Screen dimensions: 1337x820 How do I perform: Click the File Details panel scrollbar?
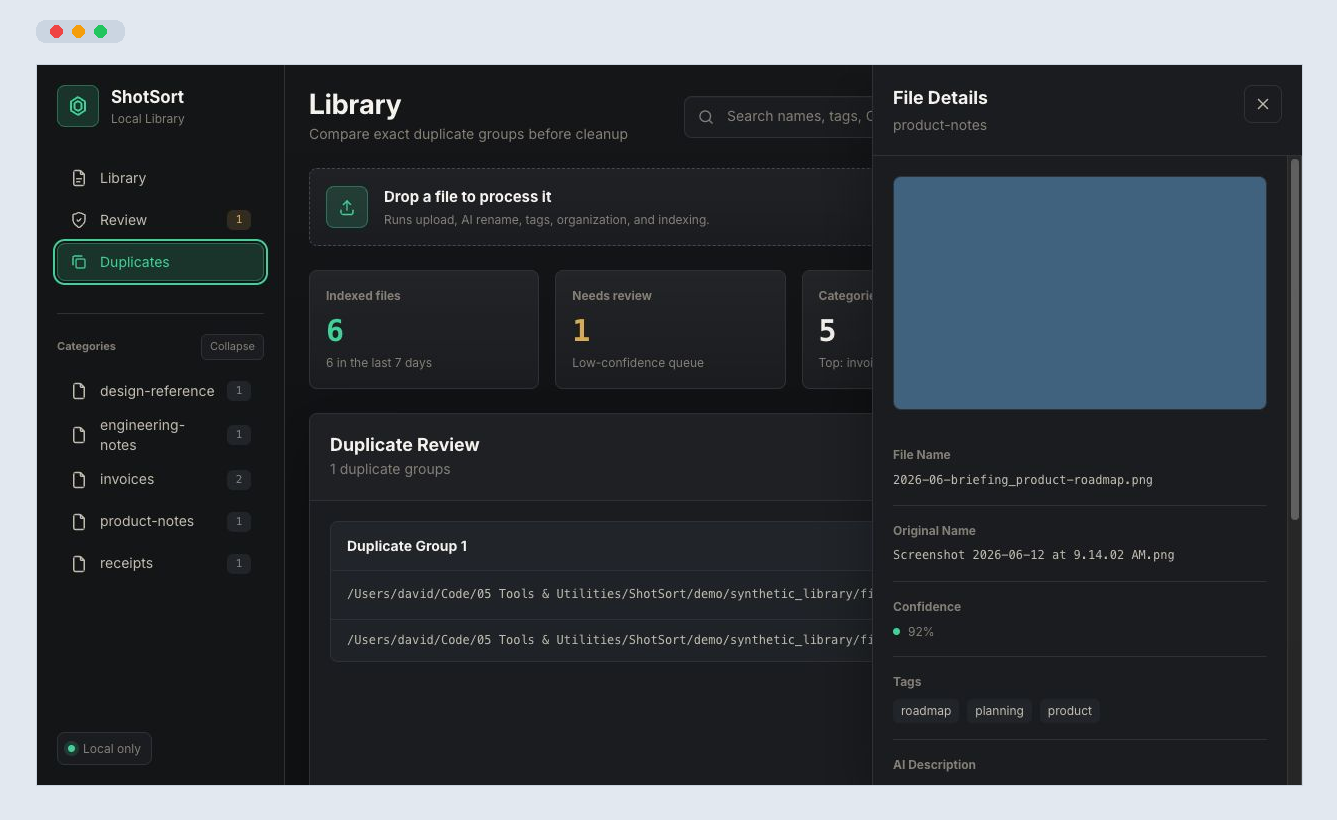[x=1295, y=339]
